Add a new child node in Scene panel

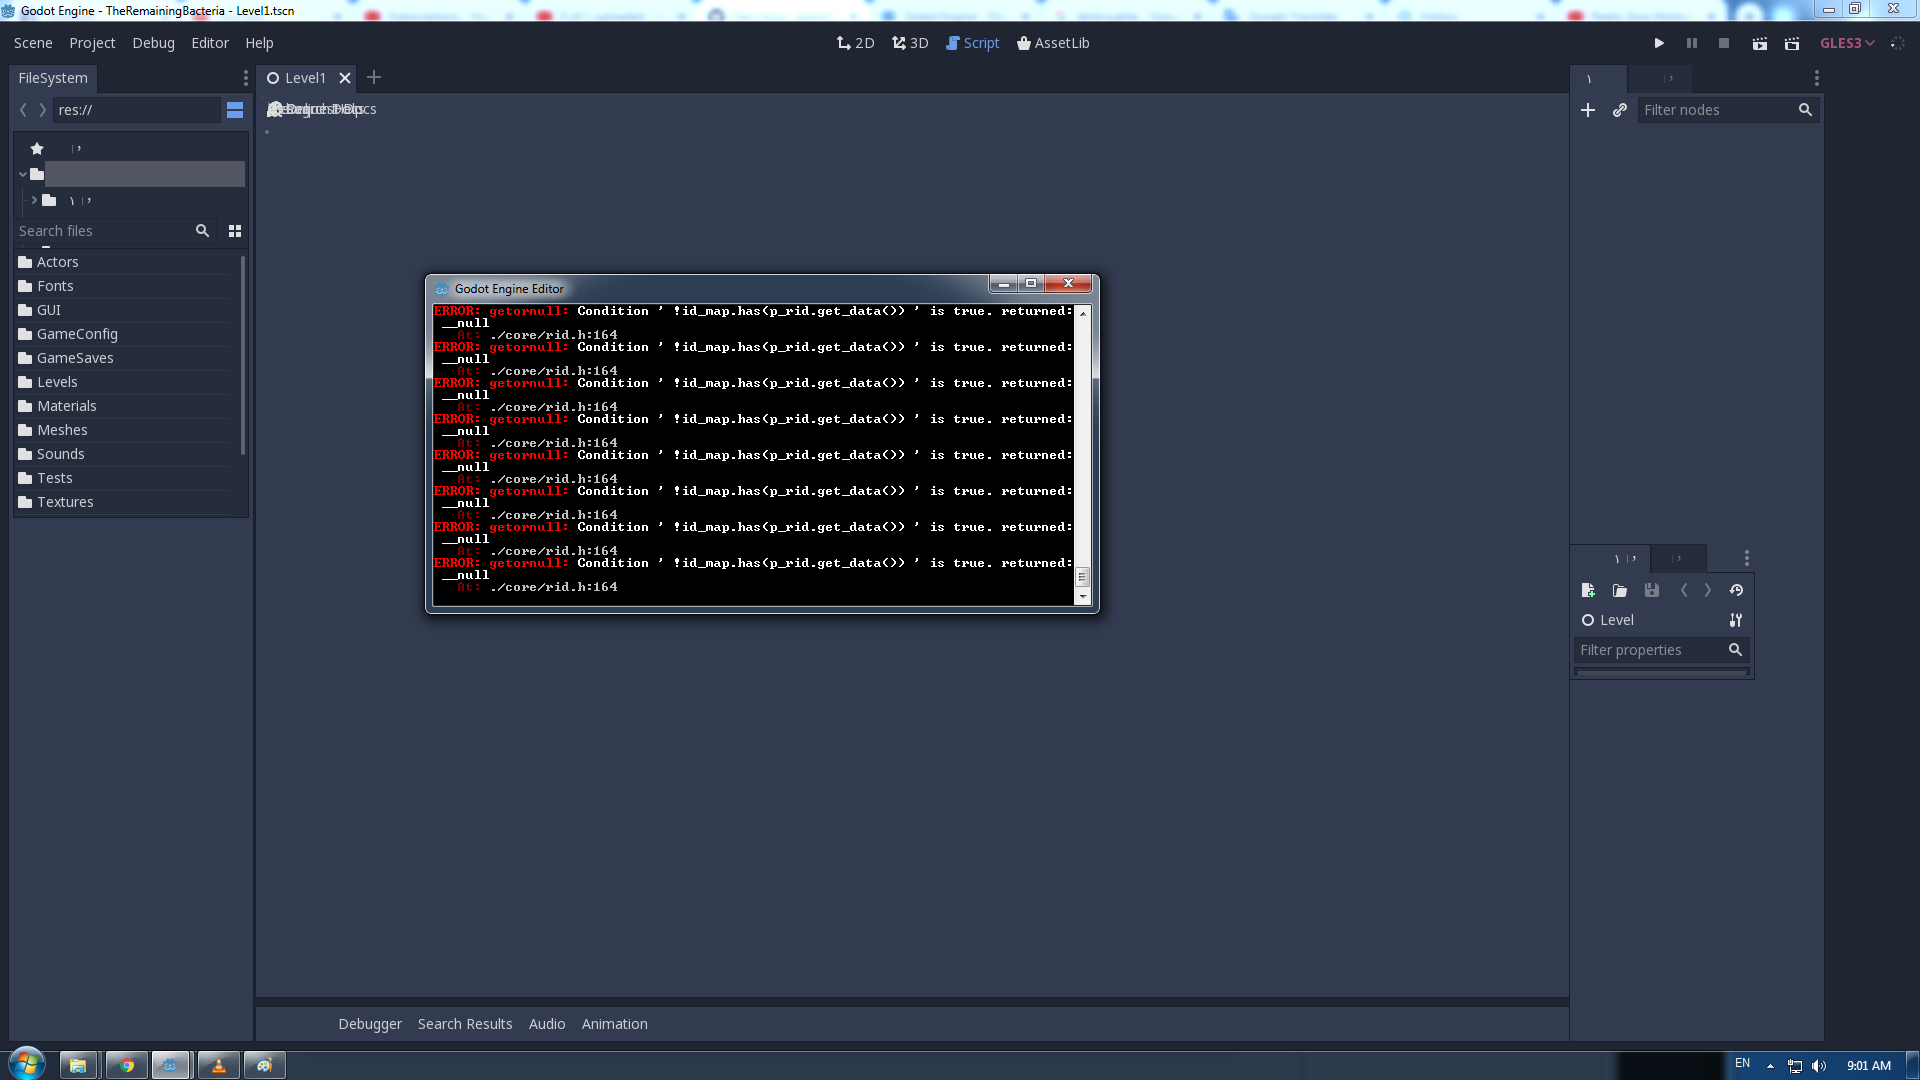click(x=1589, y=110)
